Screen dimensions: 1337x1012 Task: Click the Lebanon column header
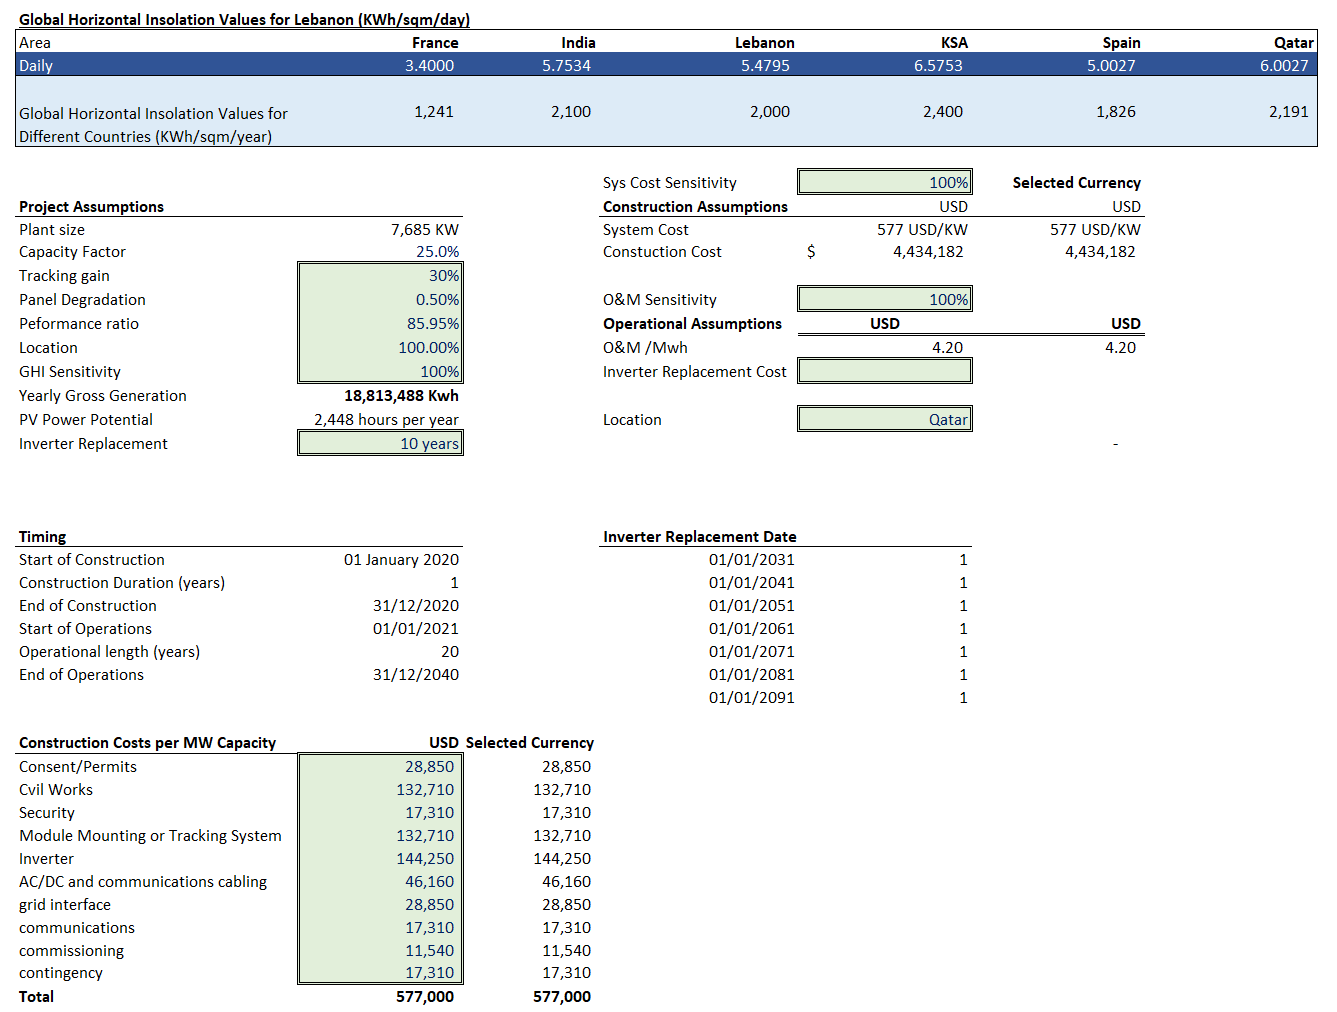[x=764, y=42]
